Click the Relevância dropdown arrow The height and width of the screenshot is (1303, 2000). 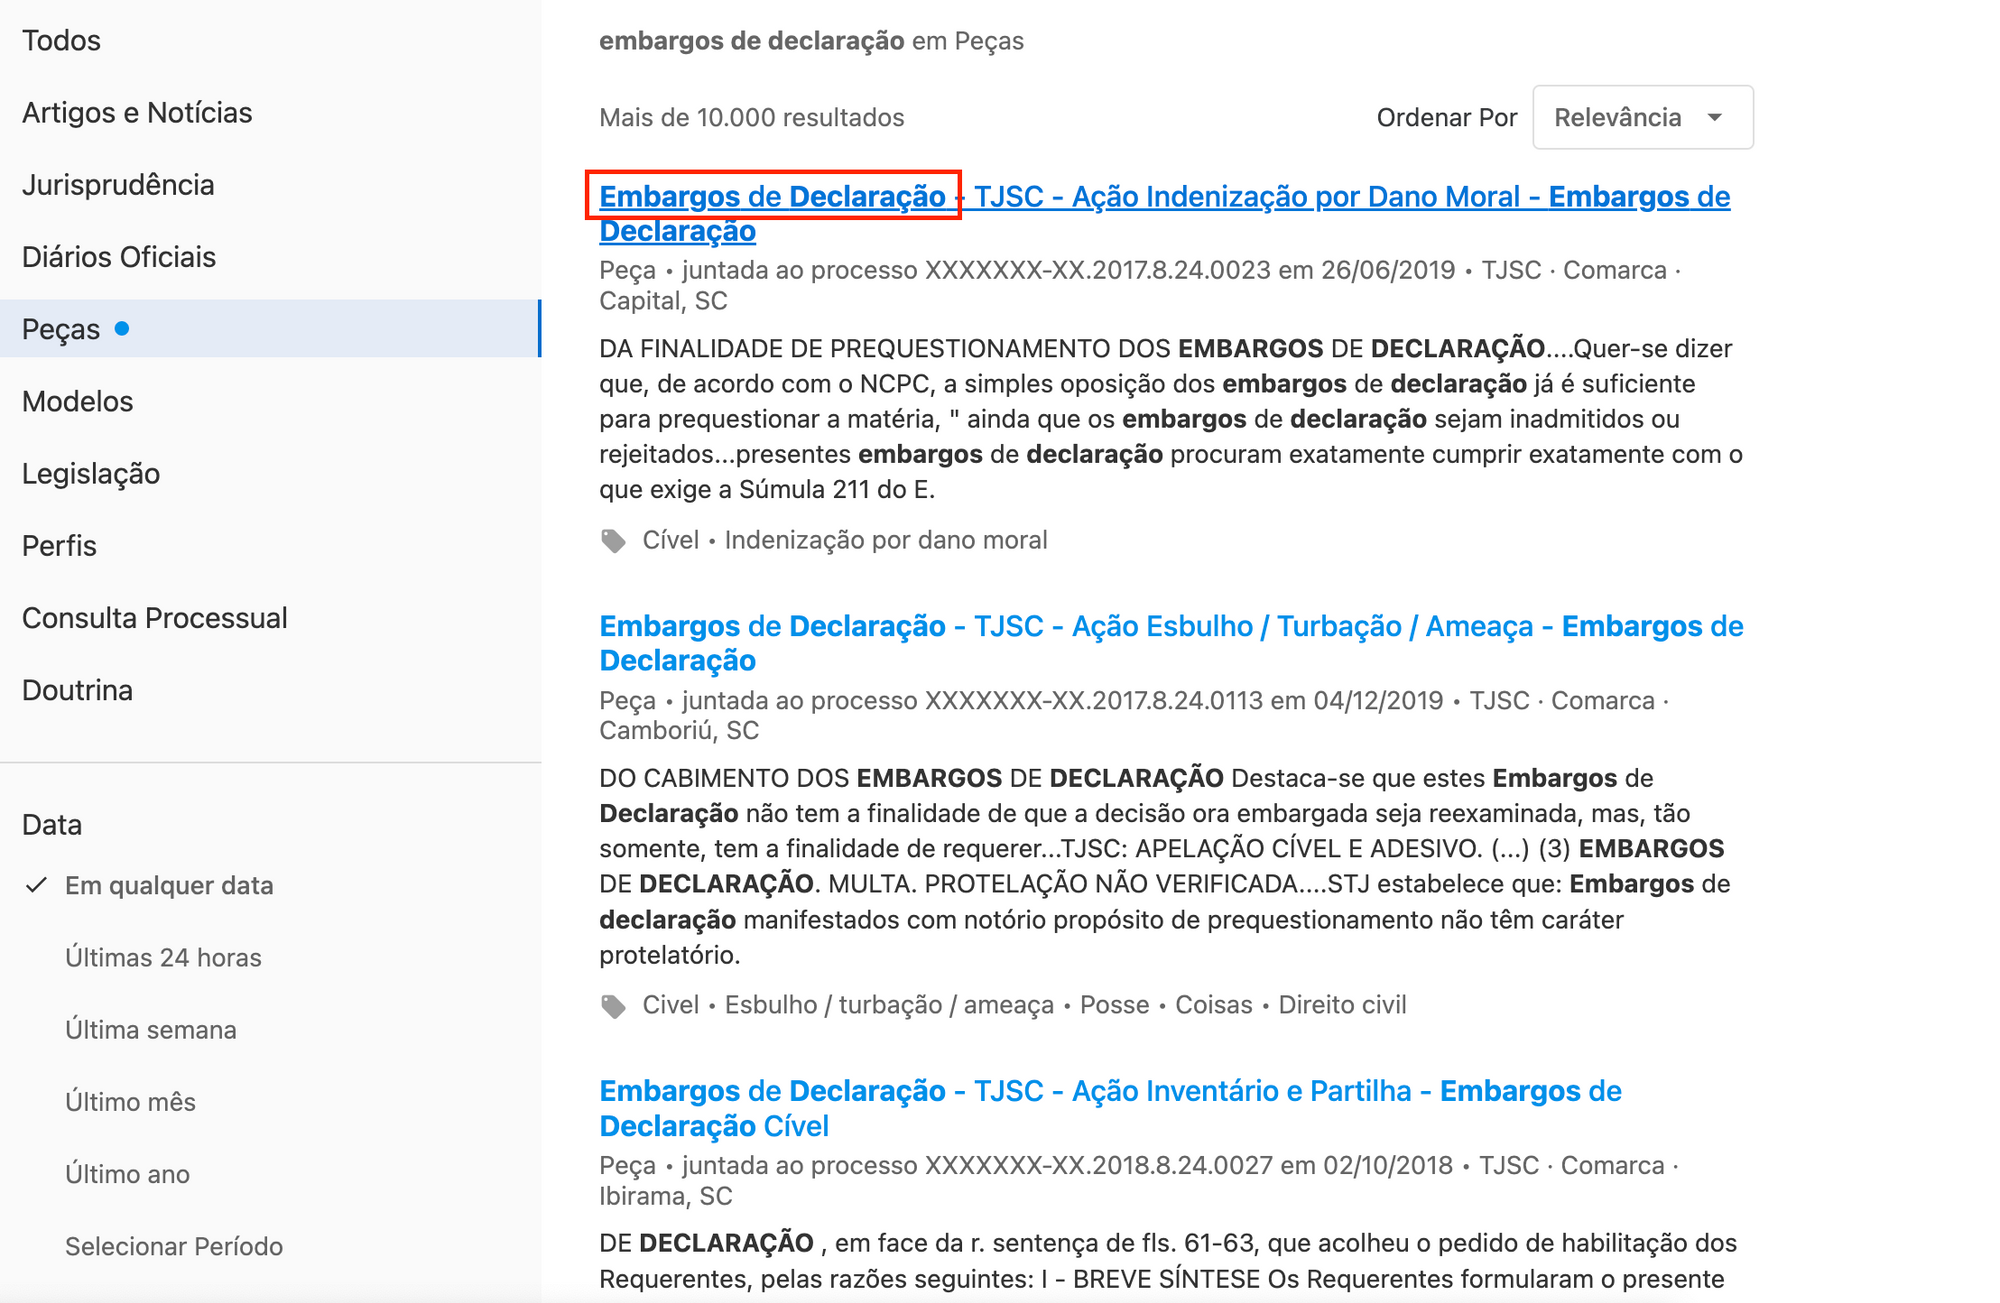(1715, 118)
